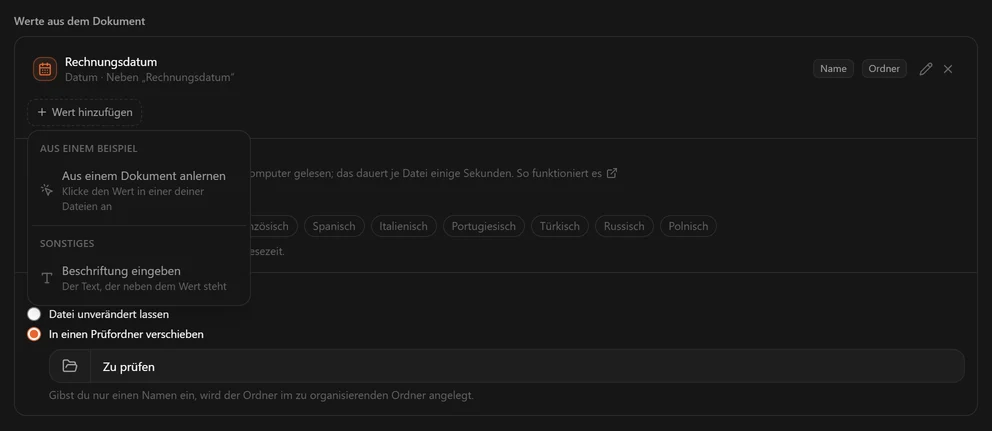Select Datei unverändert lassen radio option

coord(98,314)
